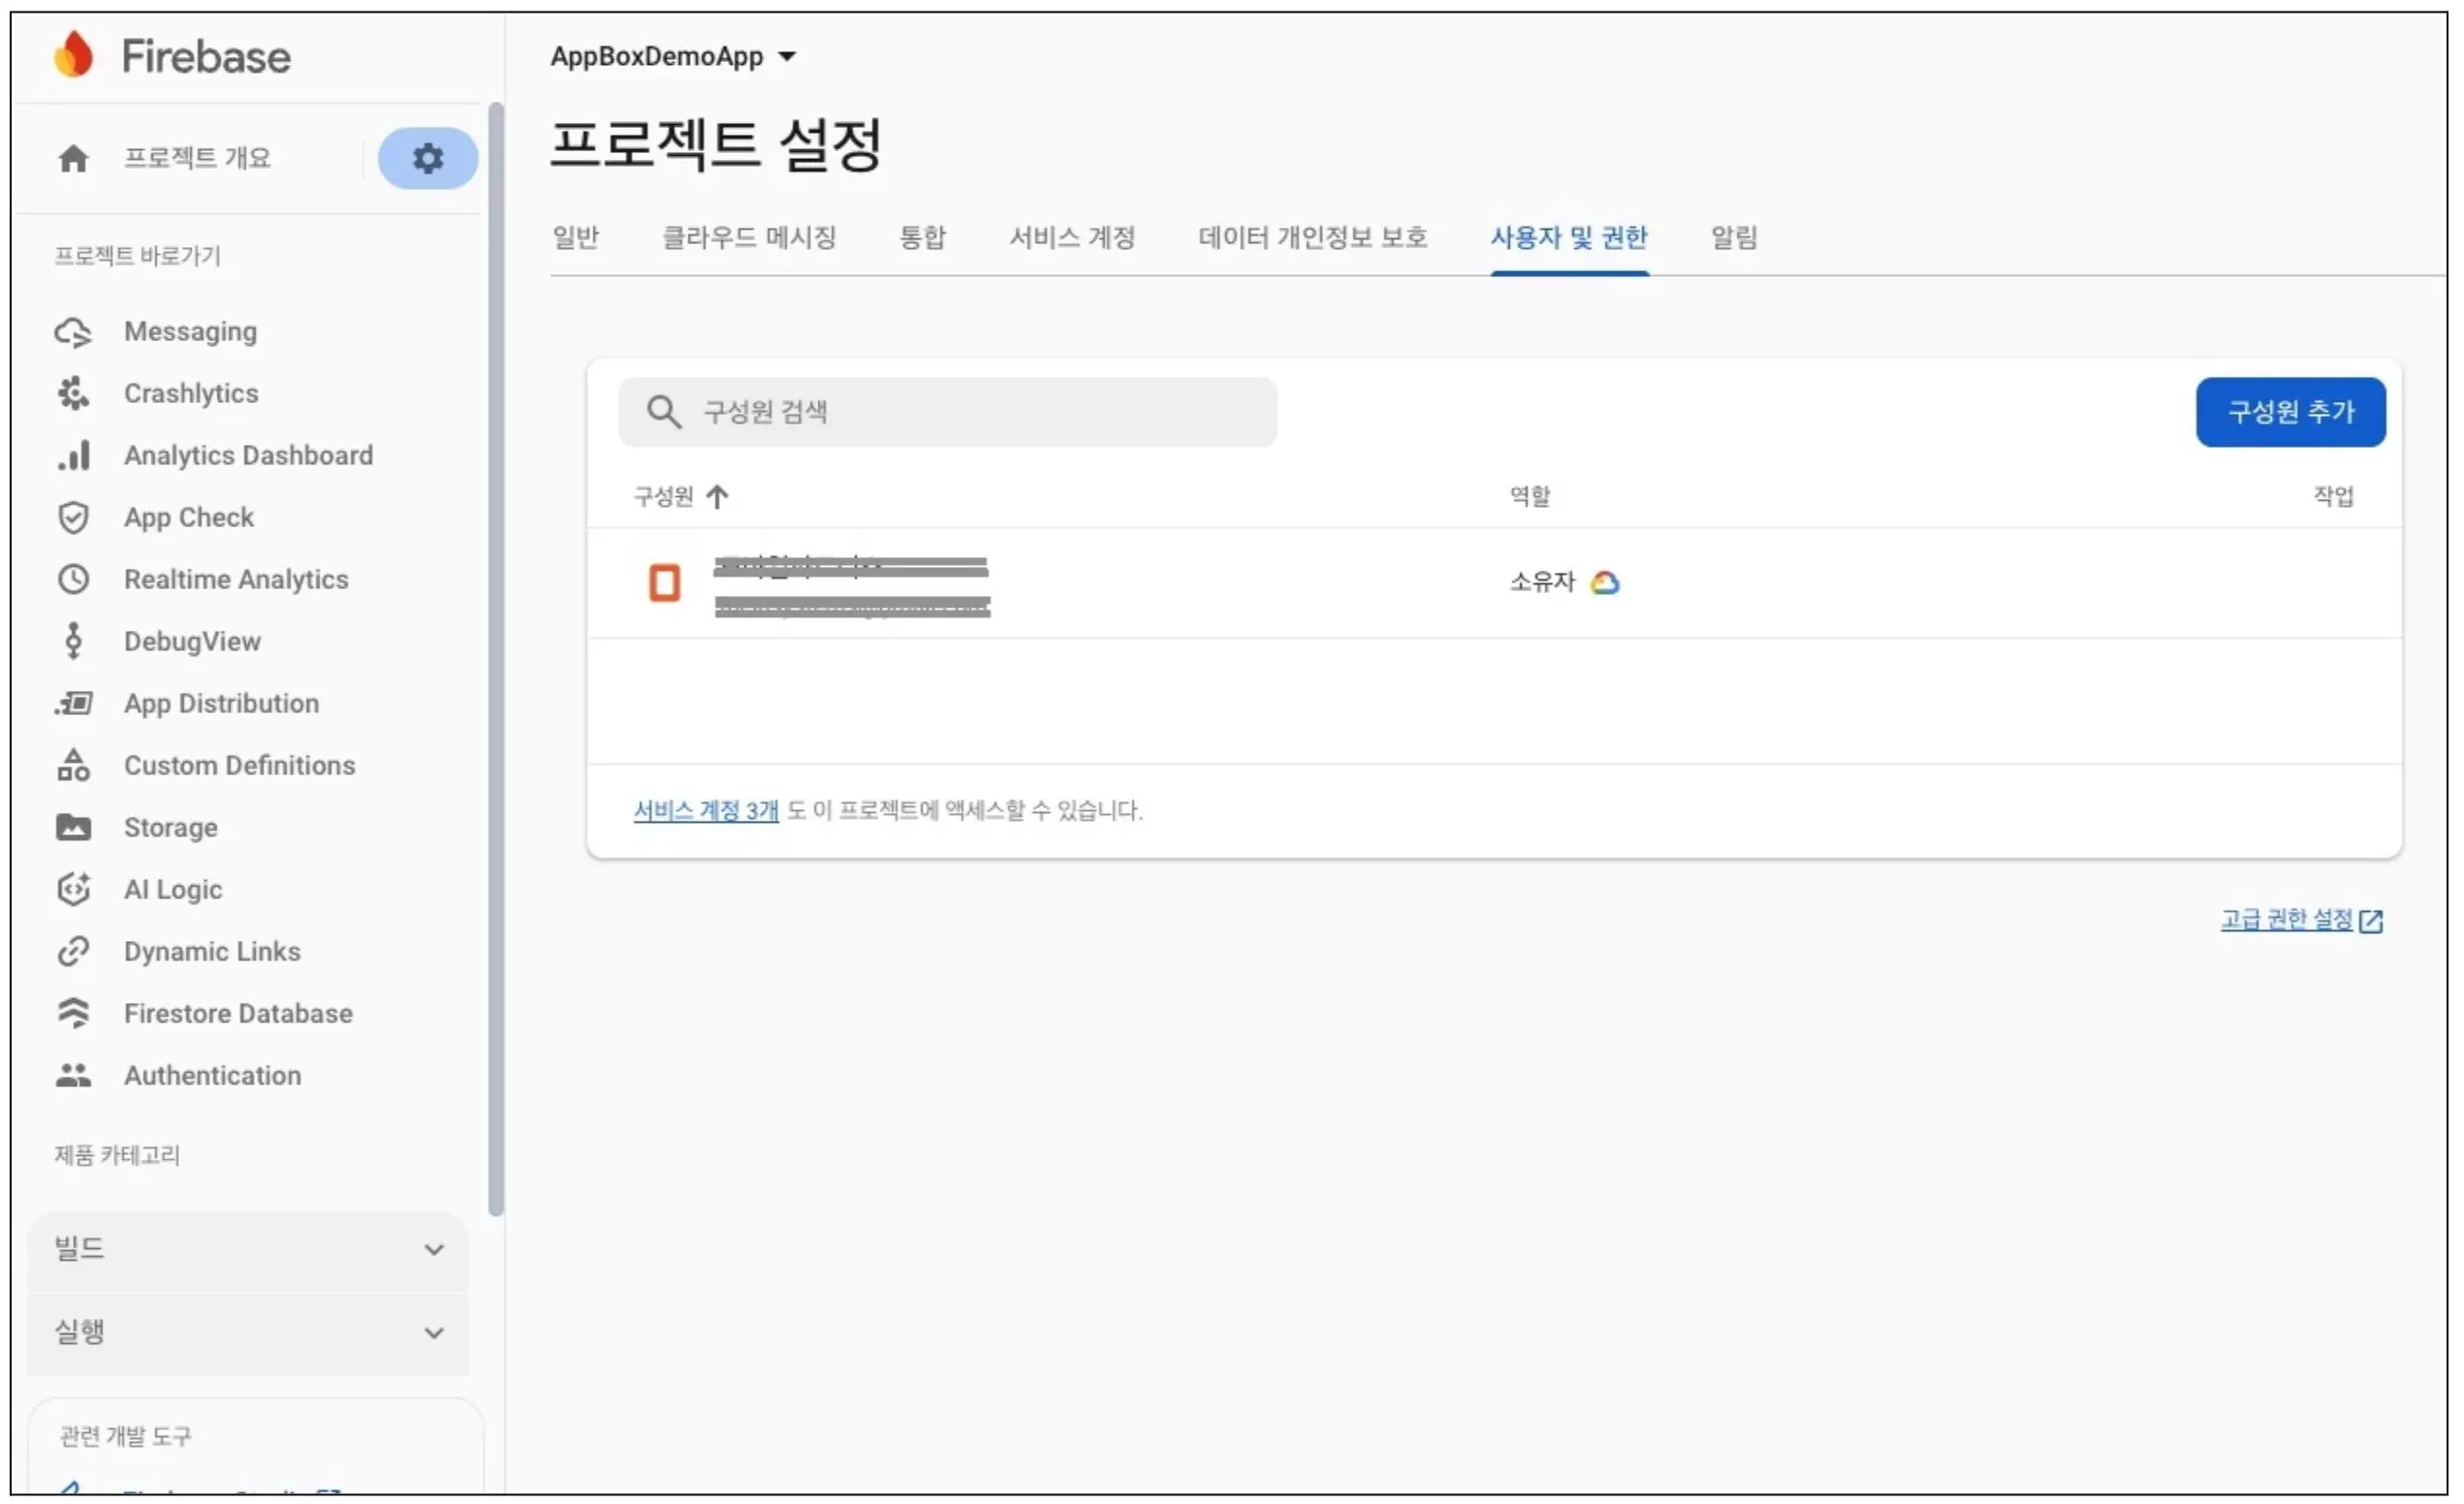The width and height of the screenshot is (2464, 1504).
Task: Click the 프로젝트 바로가기 section label
Action: point(137,256)
